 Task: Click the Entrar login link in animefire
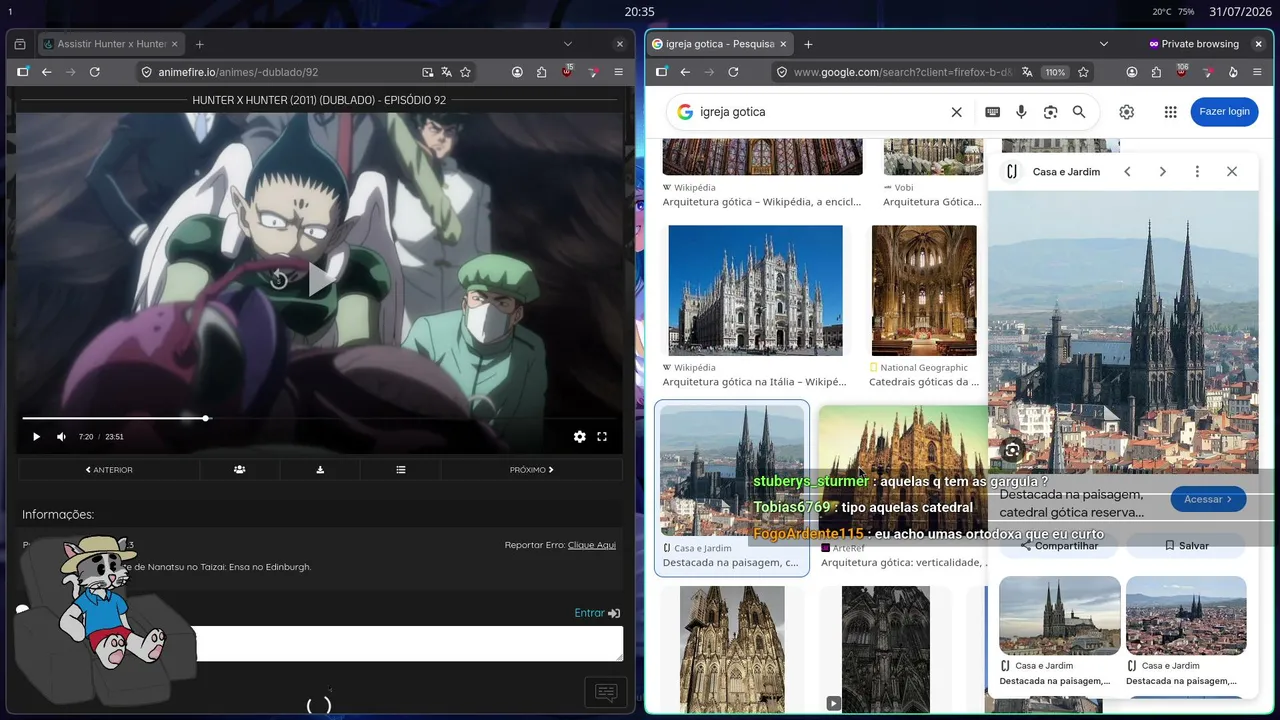597,613
